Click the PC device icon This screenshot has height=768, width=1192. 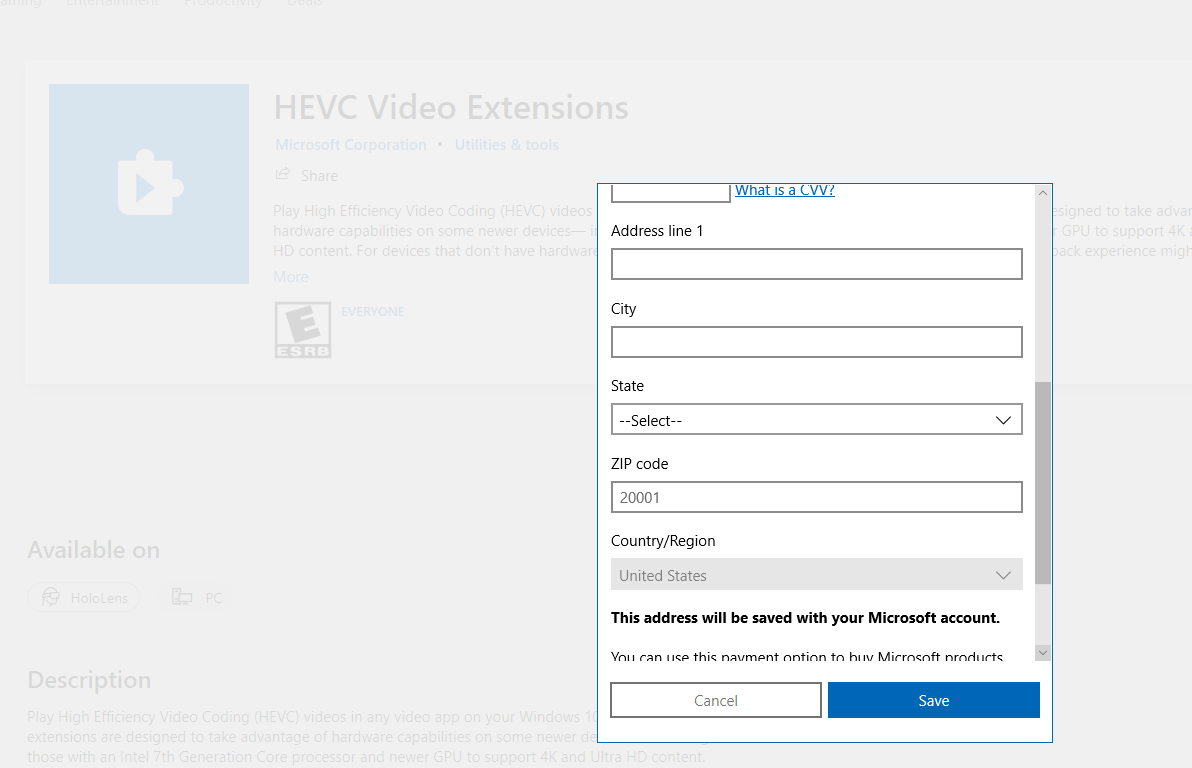(182, 597)
